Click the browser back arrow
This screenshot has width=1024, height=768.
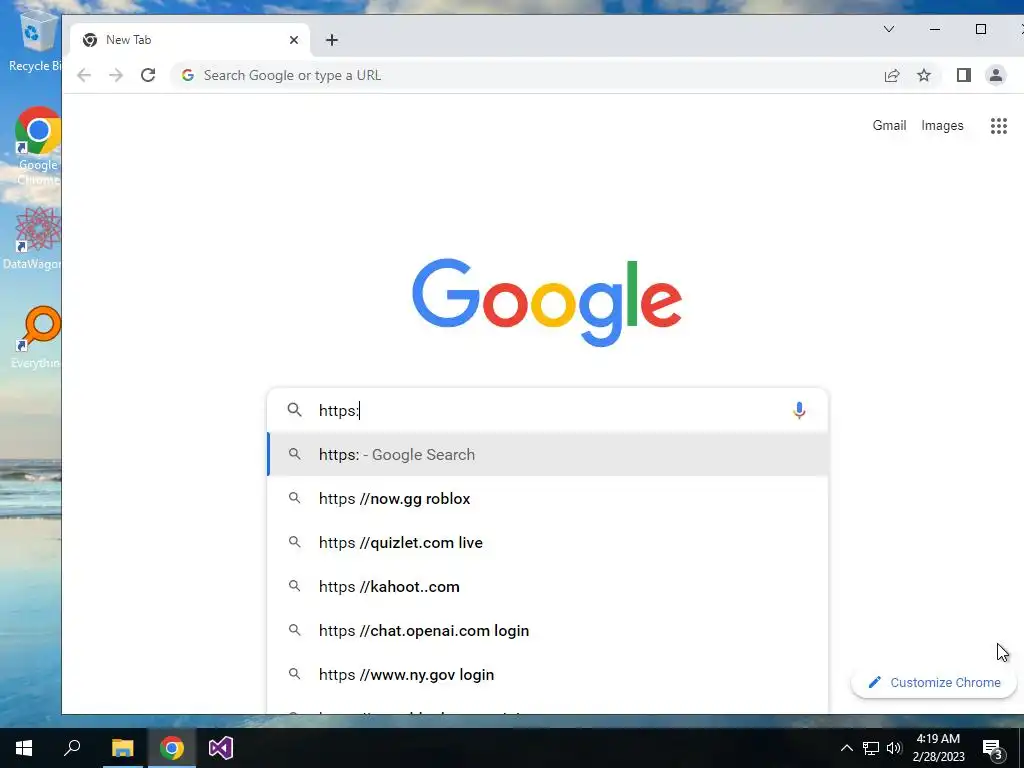84,75
